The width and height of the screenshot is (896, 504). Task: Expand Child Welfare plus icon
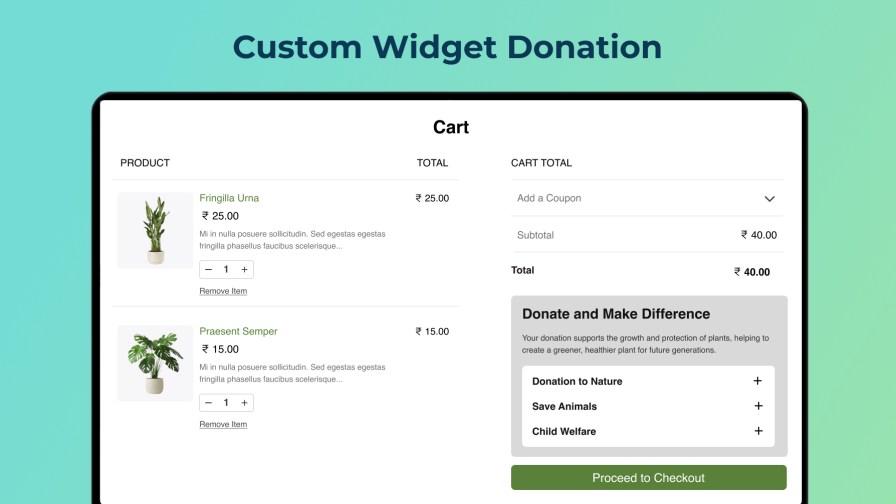757,431
